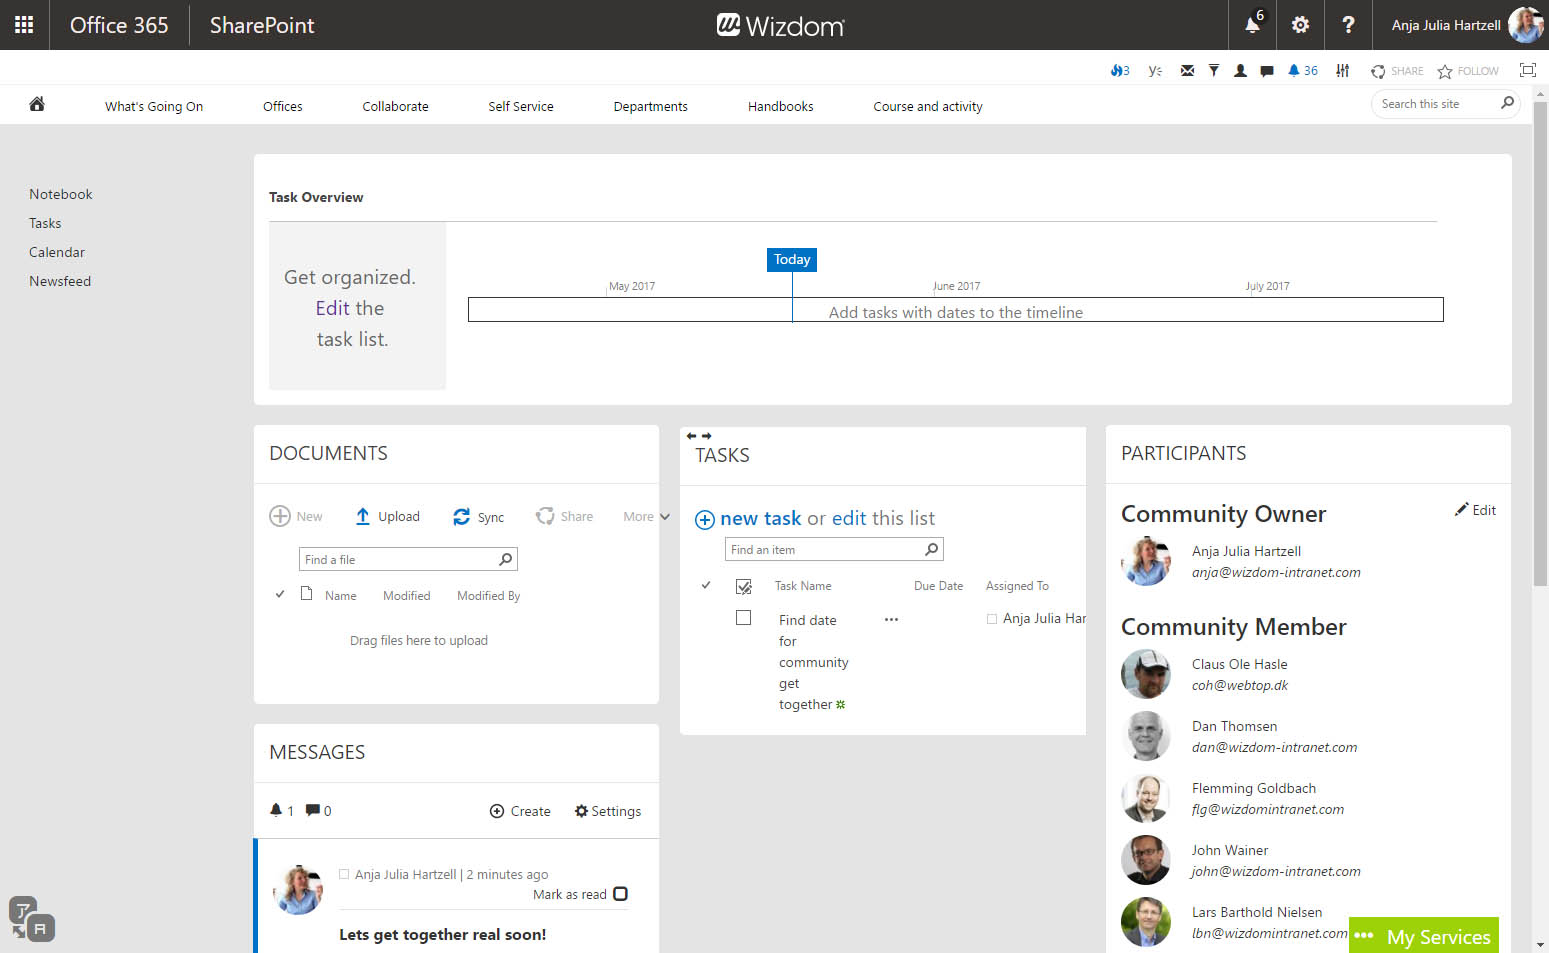Click the flame icon showing 3

[x=1119, y=71]
